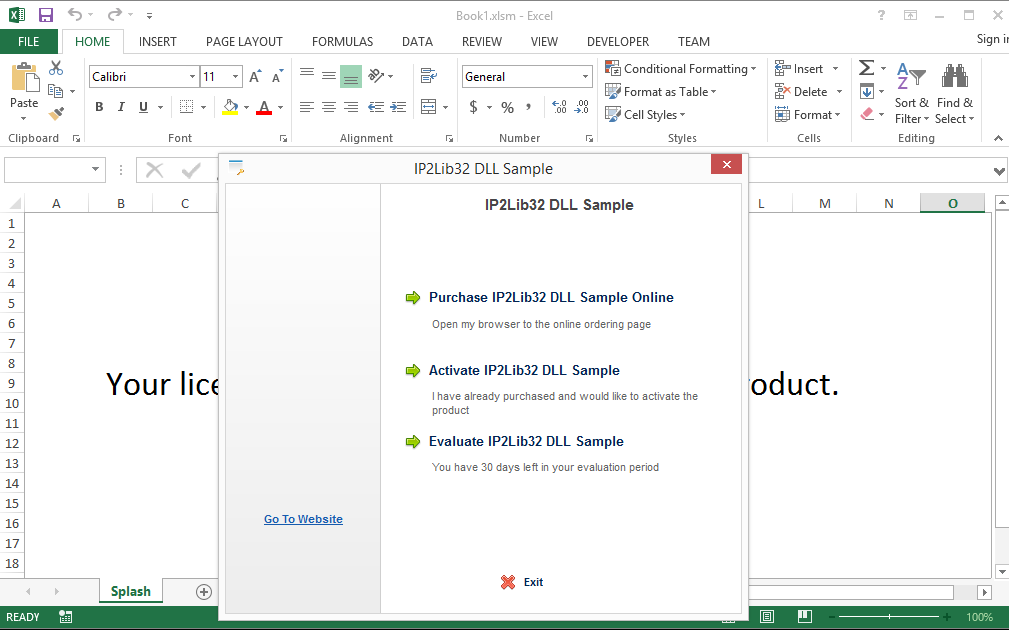Click the Paste clipboard icon
1009x630 pixels.
point(24,78)
